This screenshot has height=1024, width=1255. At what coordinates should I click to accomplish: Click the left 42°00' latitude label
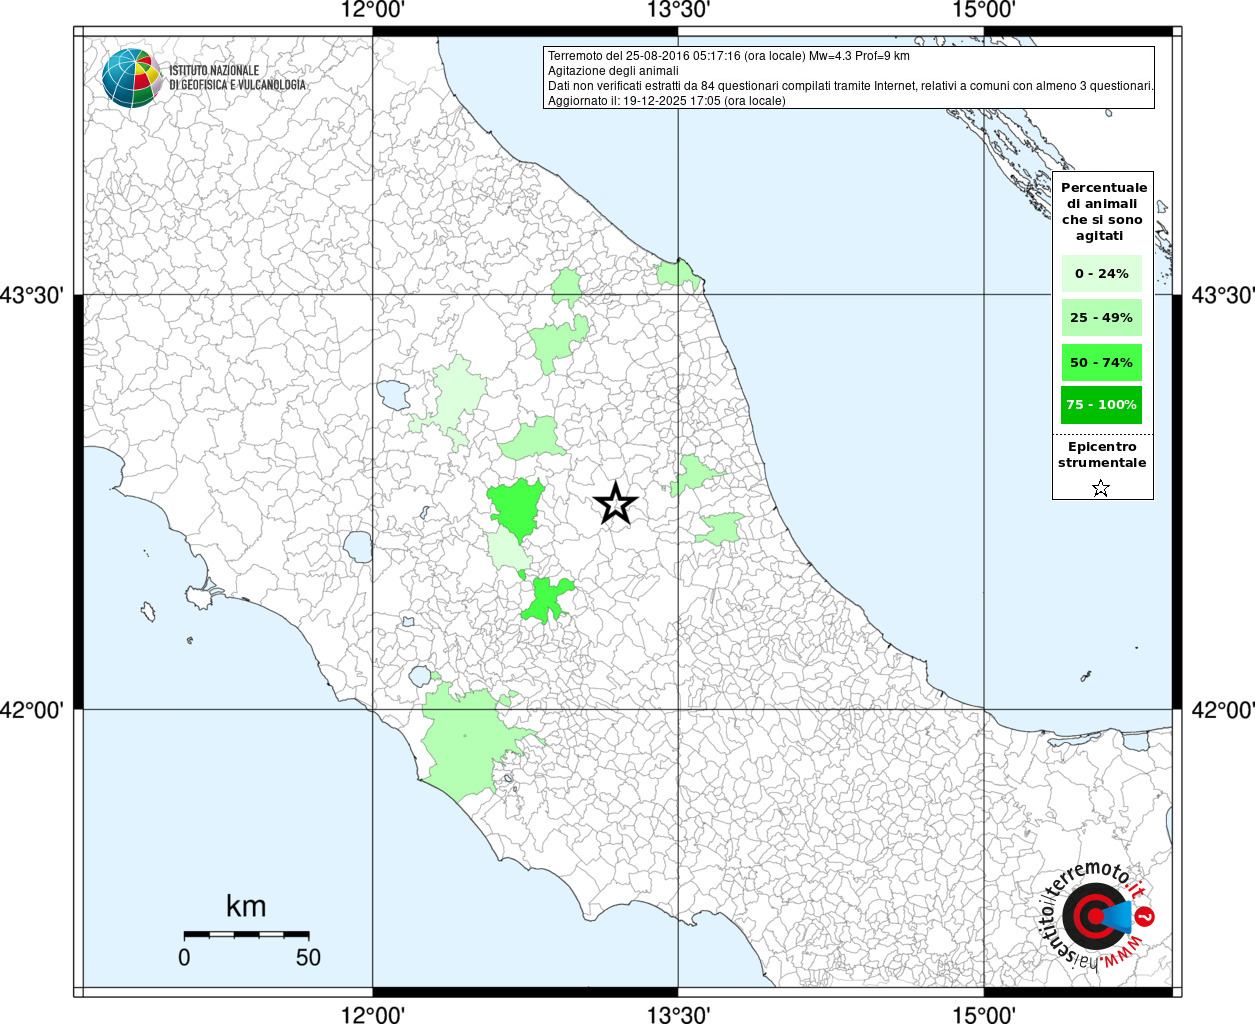pos(32,710)
